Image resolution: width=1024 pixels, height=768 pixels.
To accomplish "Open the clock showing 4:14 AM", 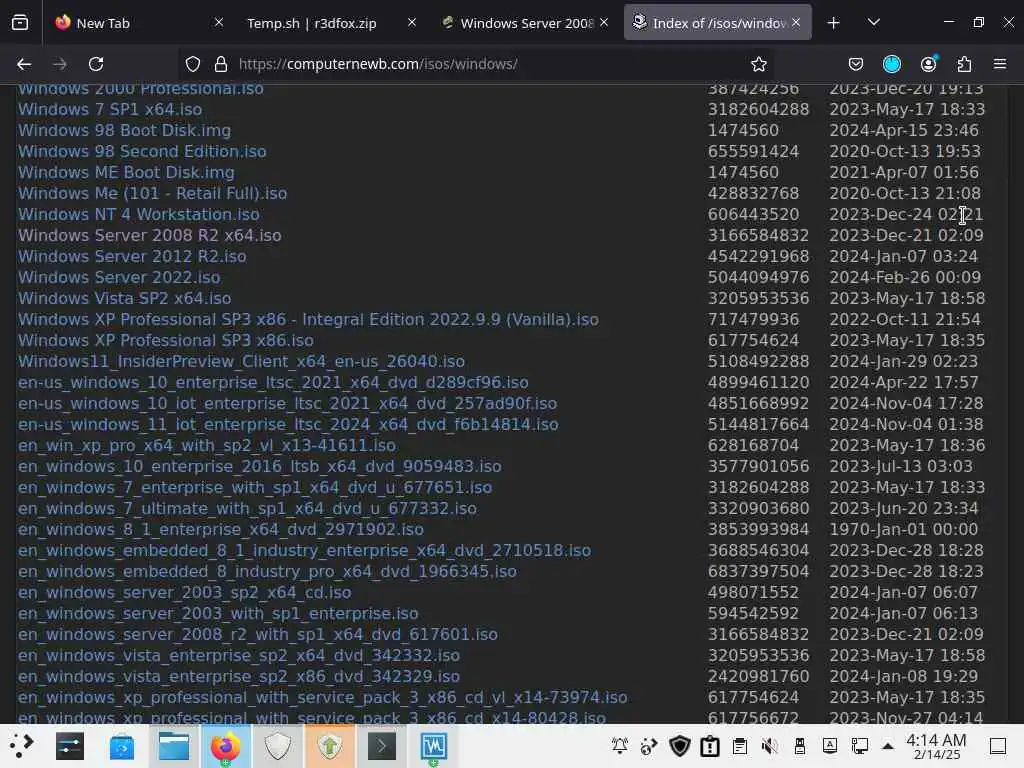I will [x=936, y=746].
